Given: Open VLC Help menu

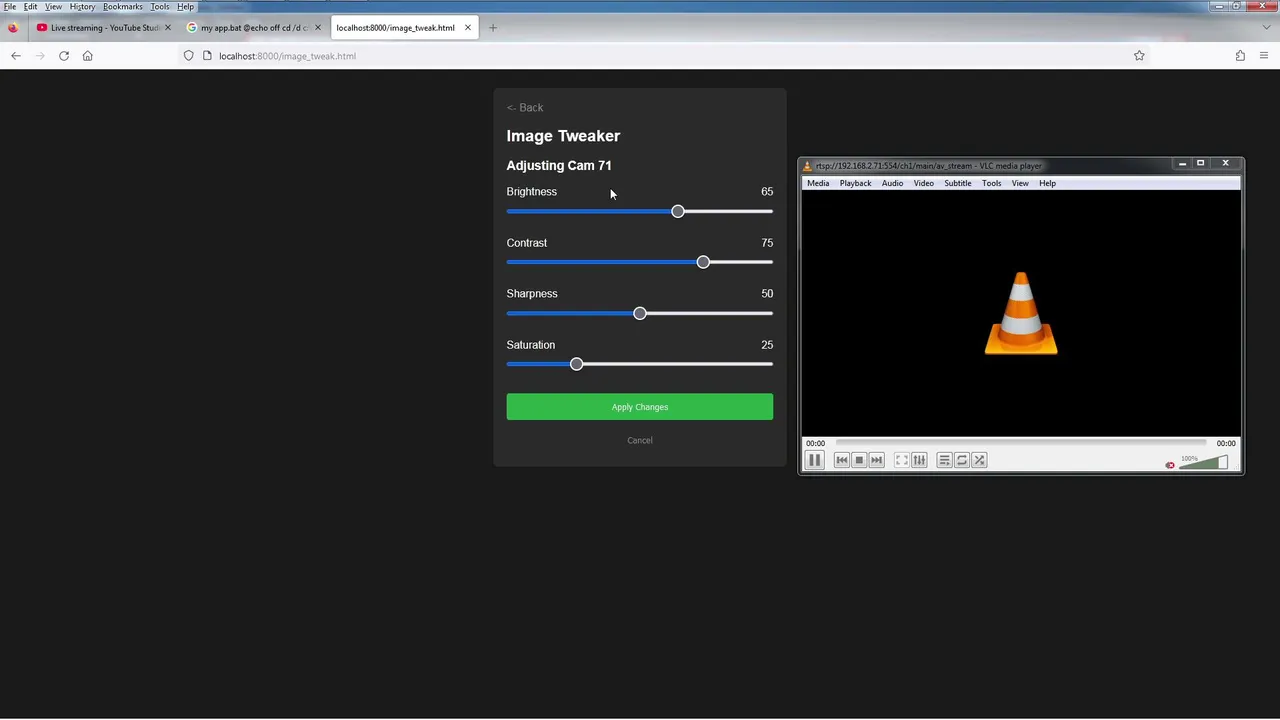Looking at the screenshot, I should click(x=1047, y=183).
